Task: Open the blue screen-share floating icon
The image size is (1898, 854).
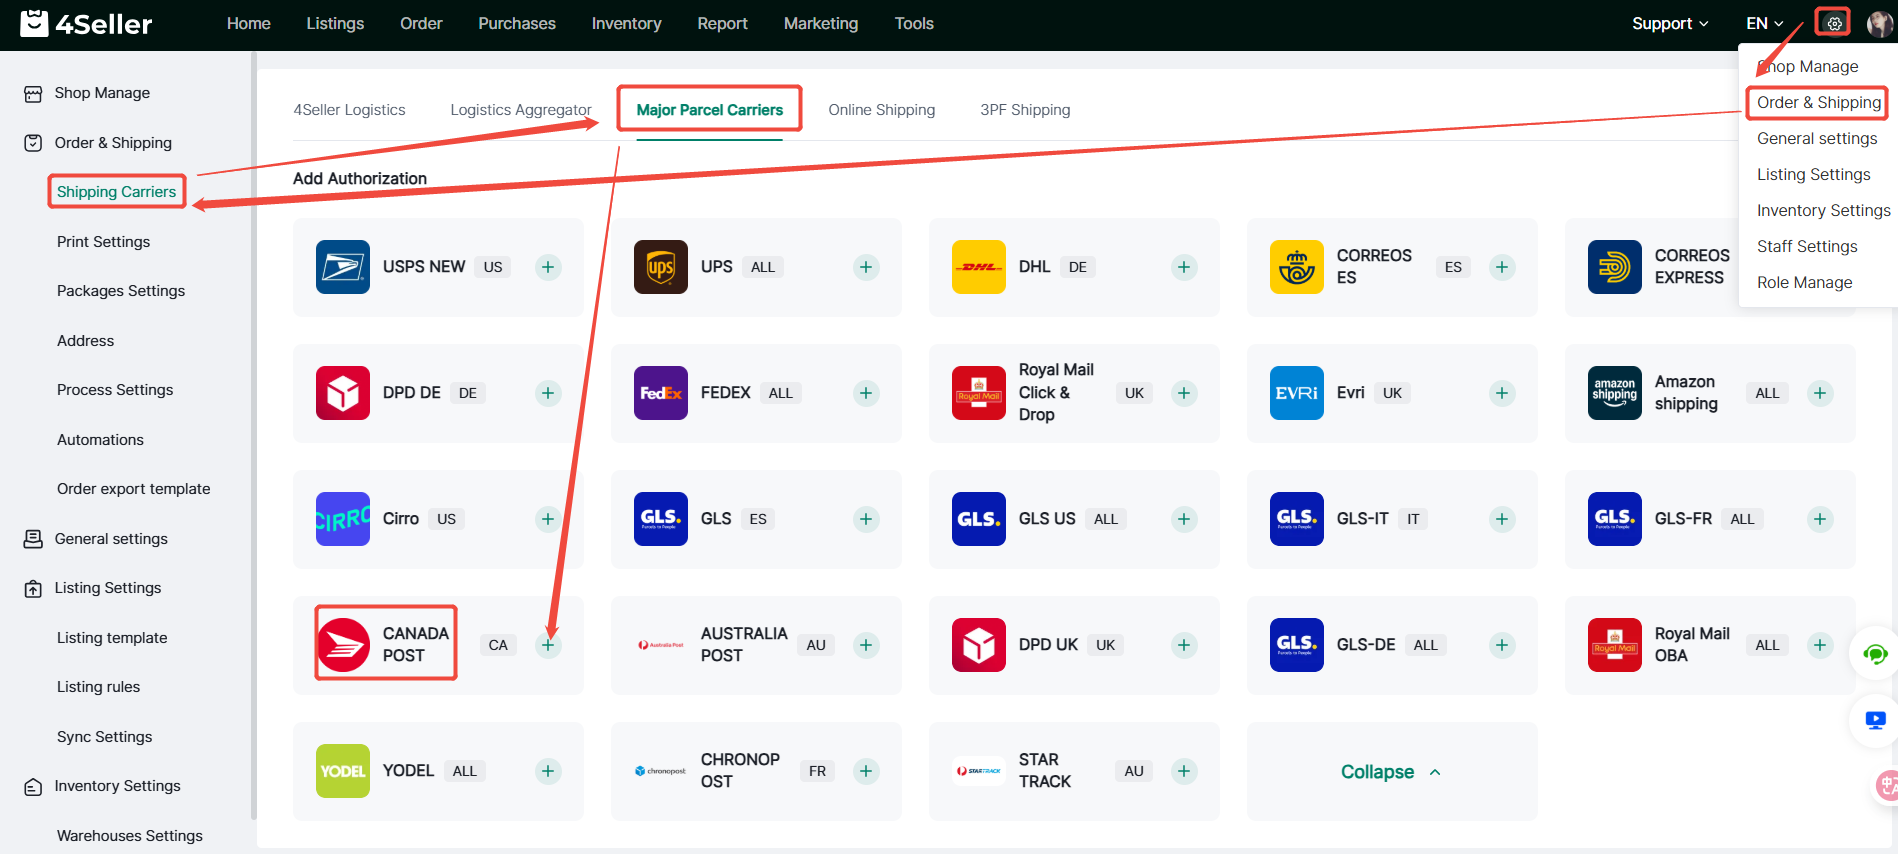Action: pyautogui.click(x=1875, y=720)
